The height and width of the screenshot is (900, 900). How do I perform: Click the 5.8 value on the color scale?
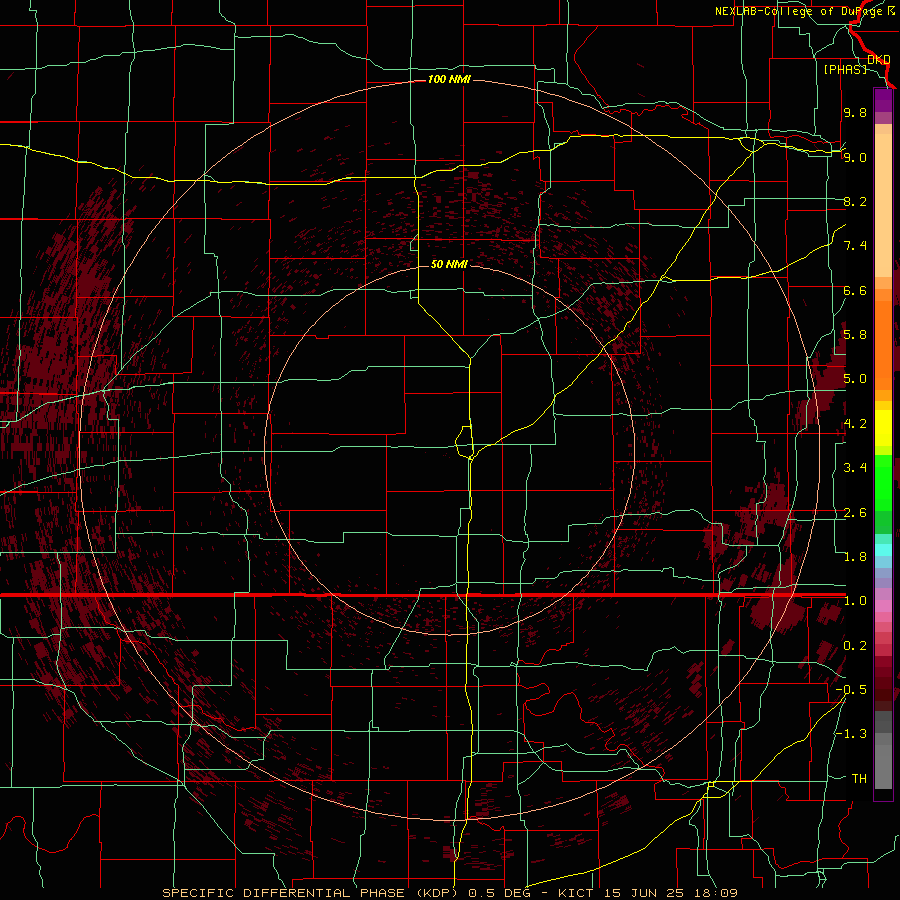pos(855,335)
